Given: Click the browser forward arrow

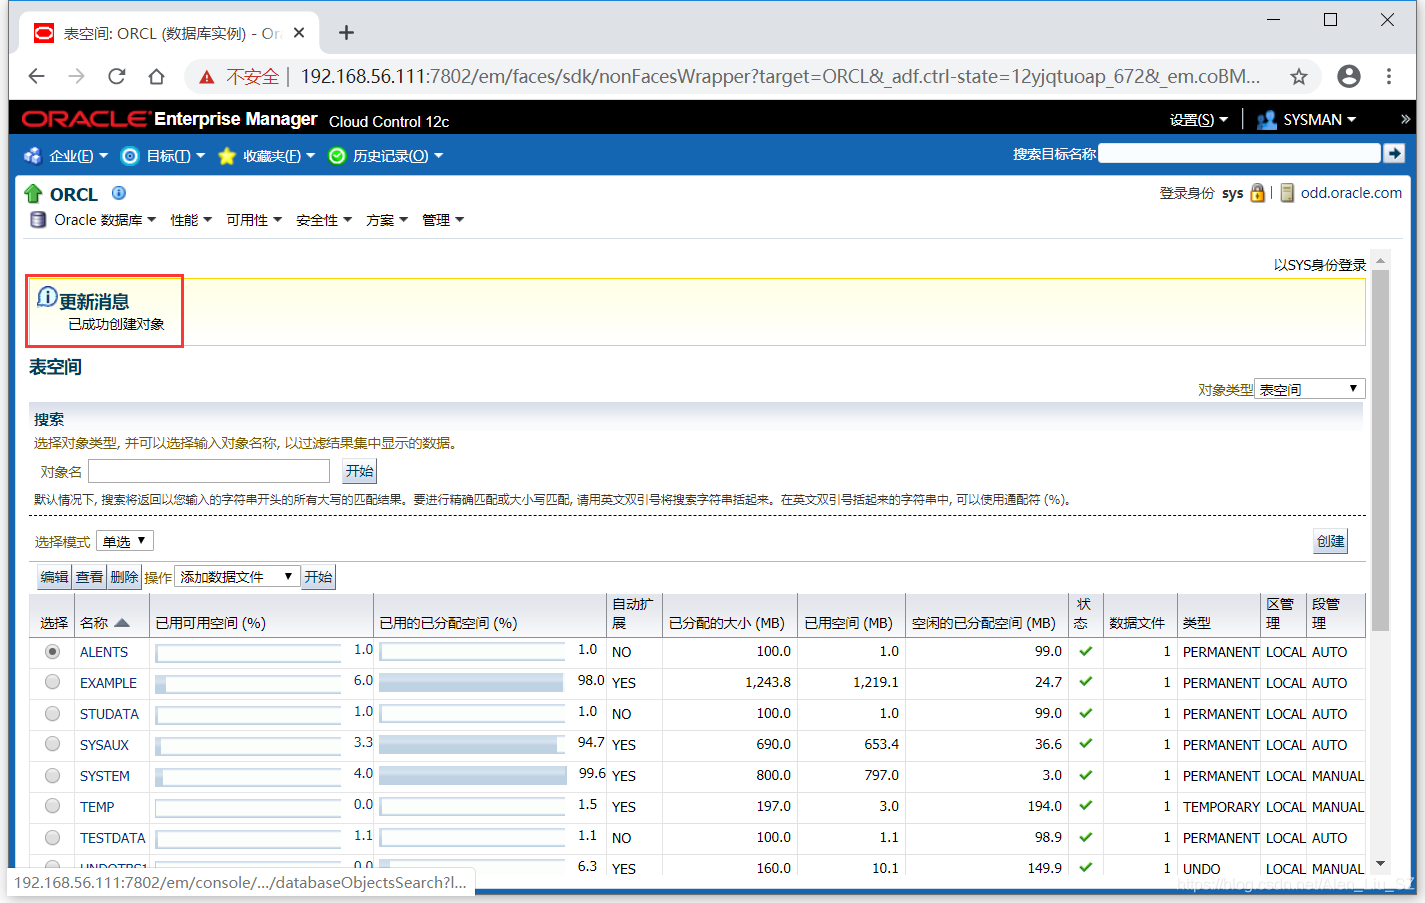Looking at the screenshot, I should (77, 76).
